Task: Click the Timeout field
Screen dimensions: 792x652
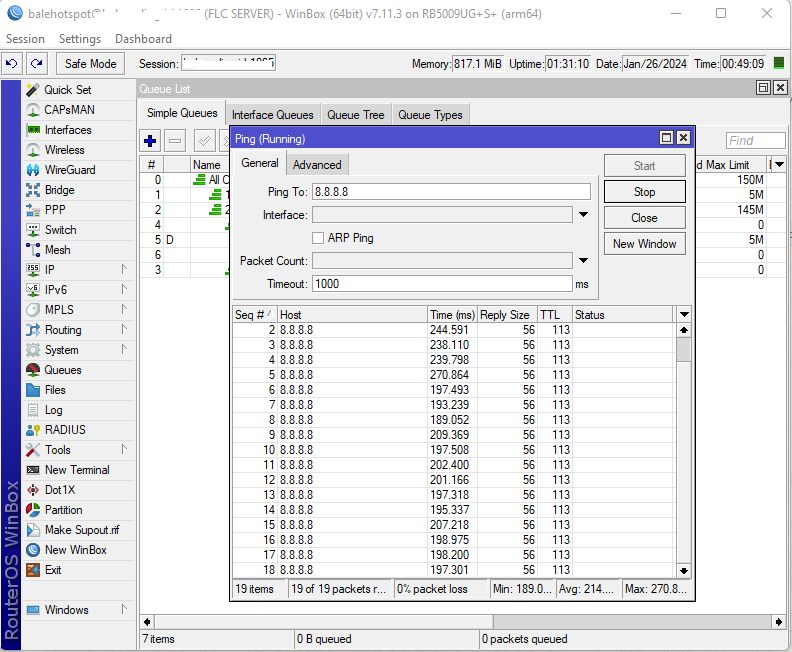Action: 442,284
